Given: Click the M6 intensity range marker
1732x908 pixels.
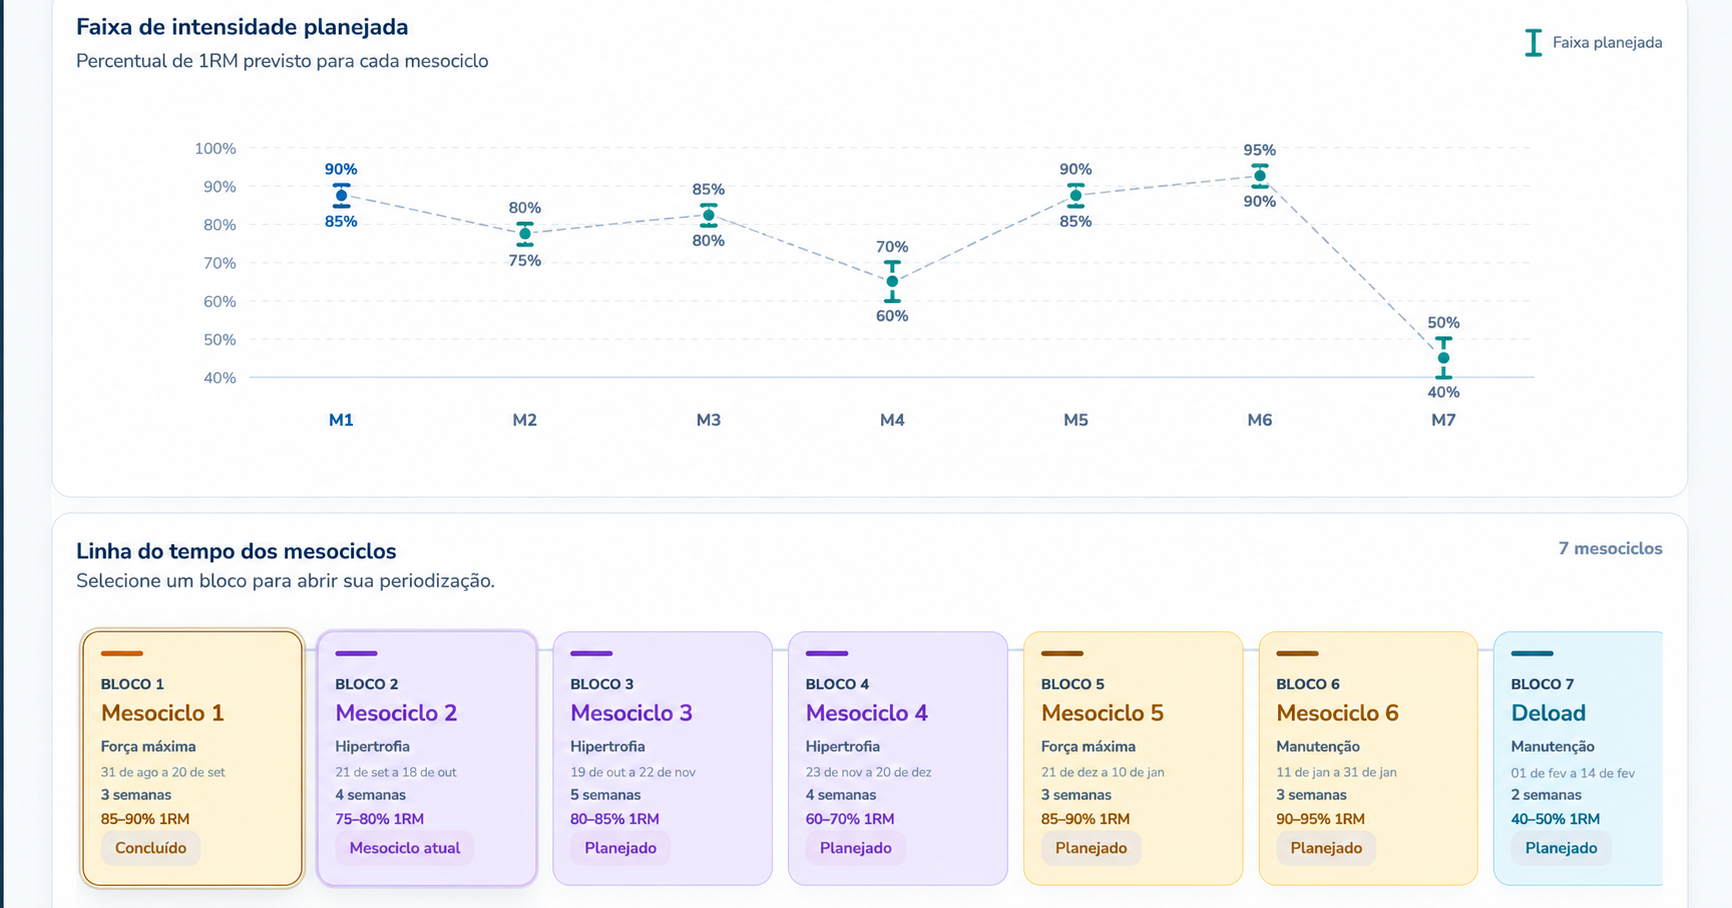Looking at the screenshot, I should [x=1260, y=176].
